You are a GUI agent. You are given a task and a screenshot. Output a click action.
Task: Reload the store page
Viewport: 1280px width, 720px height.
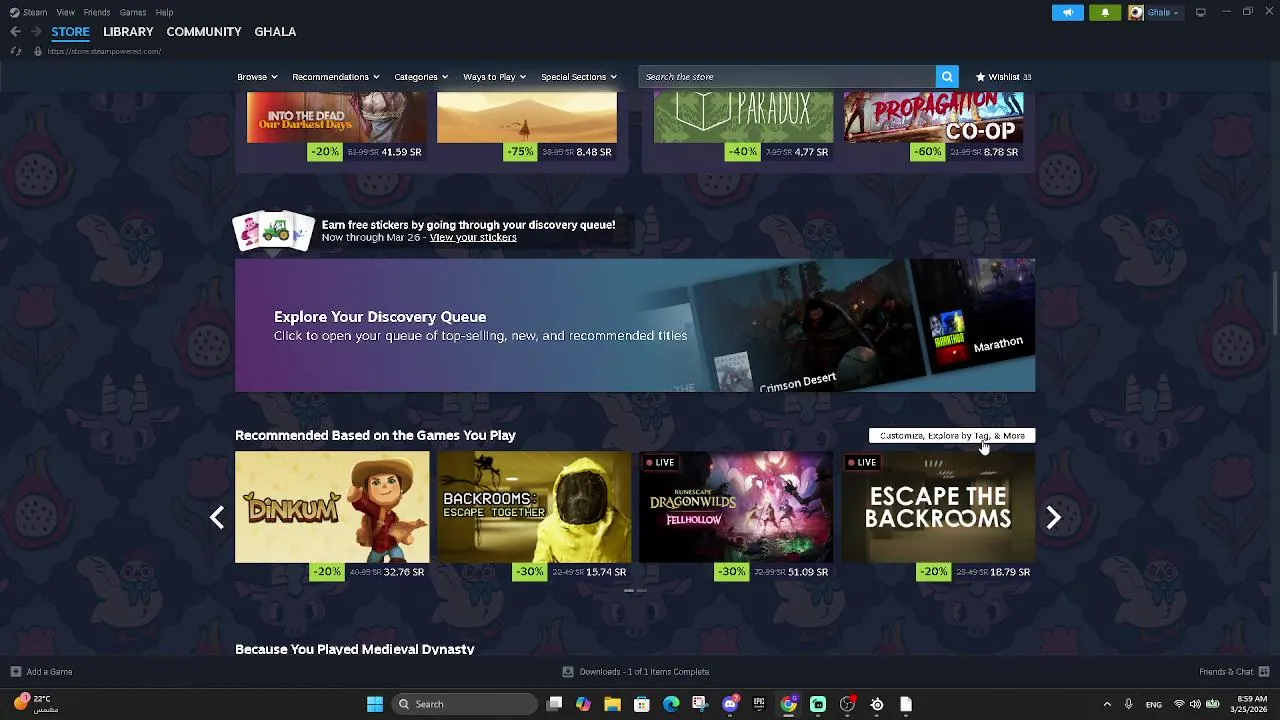[16, 51]
